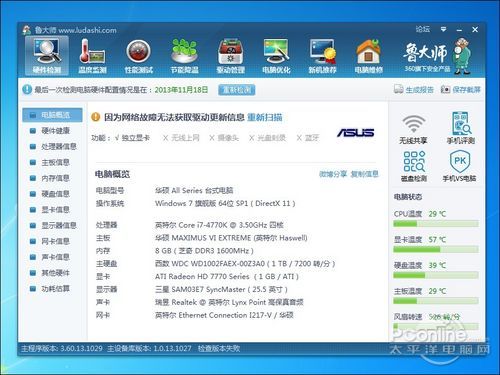Click the 微博分享 Weibo share link
500x375 pixels.
[x=333, y=174]
